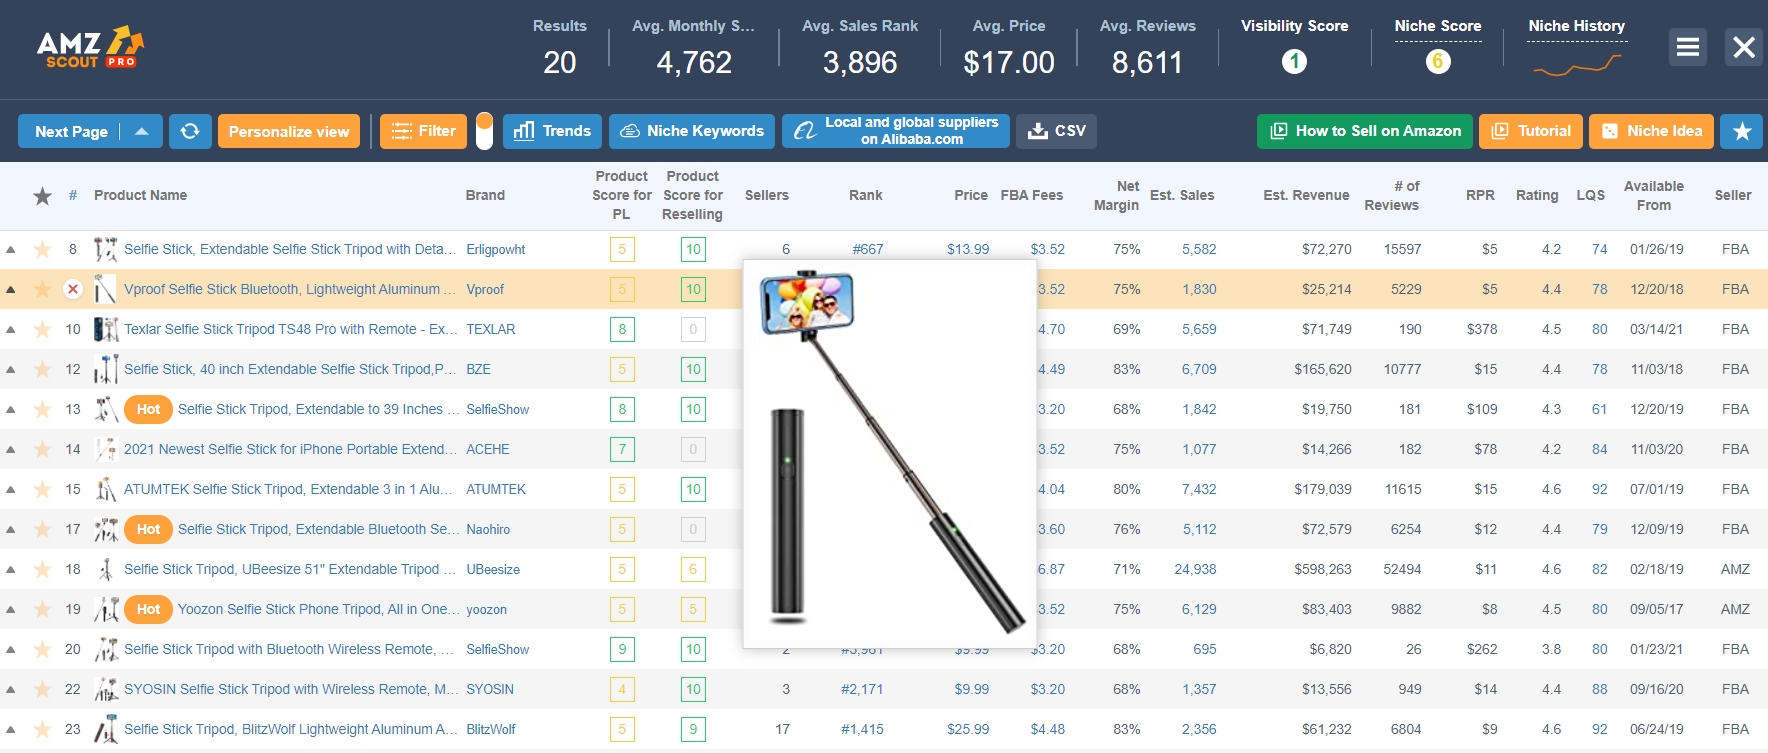This screenshot has height=753, width=1768.
Task: Click the BlitzWolf product thumbnail in row 23
Action: [x=105, y=729]
